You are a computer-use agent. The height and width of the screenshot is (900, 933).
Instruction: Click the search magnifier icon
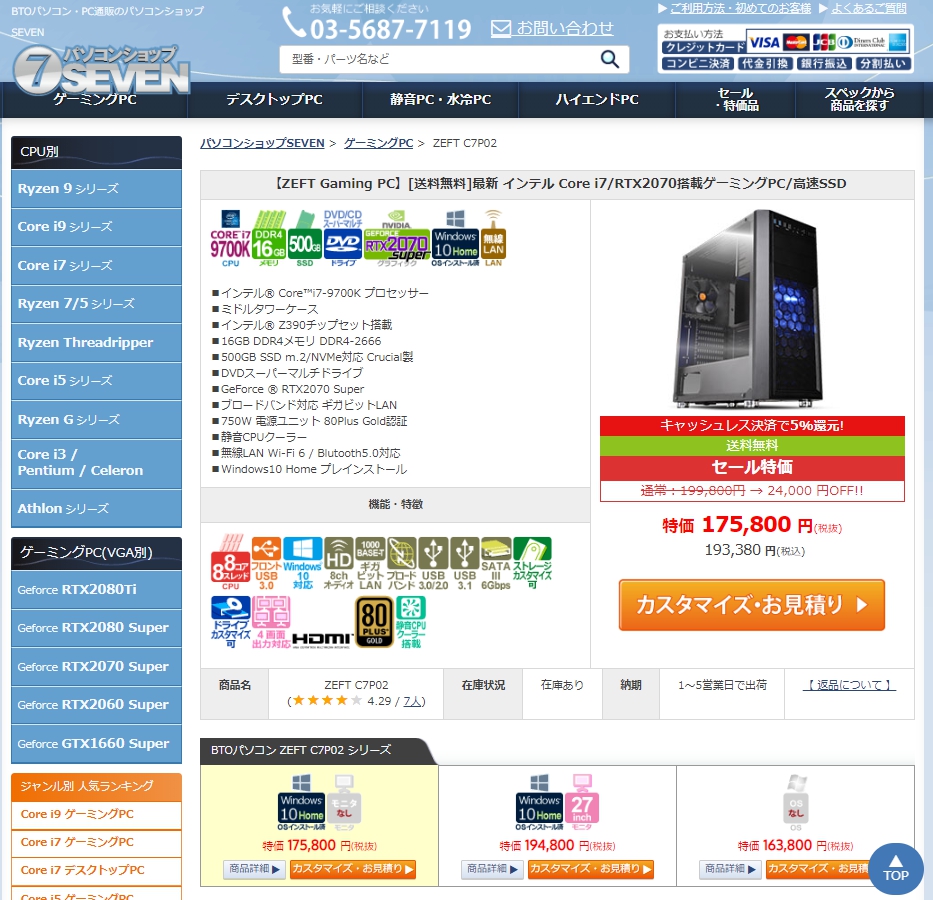coord(609,59)
